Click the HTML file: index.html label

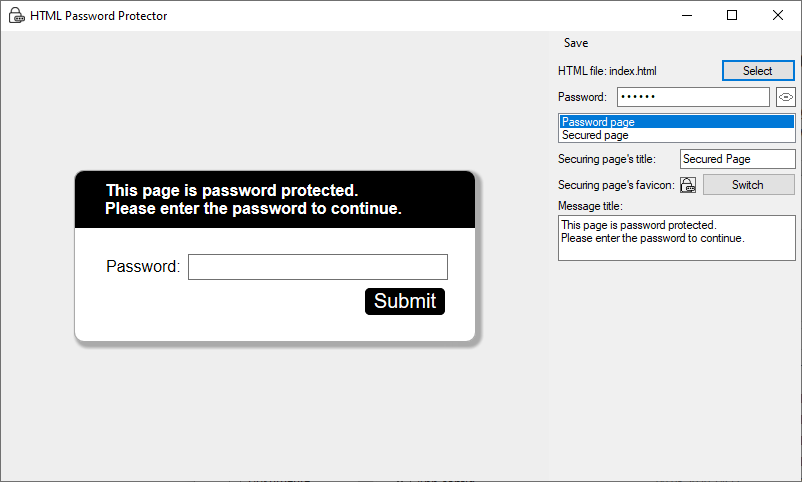pyautogui.click(x=607, y=71)
